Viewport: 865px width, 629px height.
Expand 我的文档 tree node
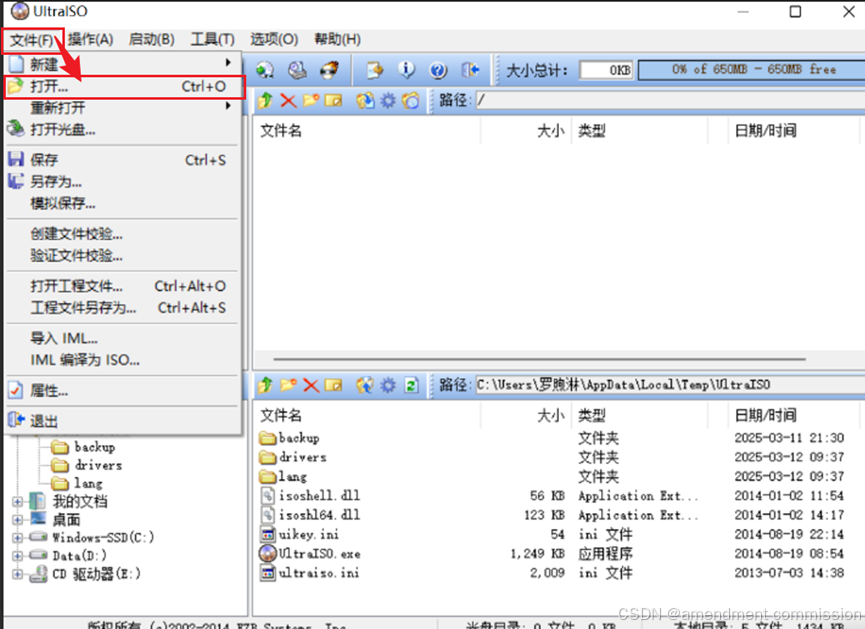[18, 502]
